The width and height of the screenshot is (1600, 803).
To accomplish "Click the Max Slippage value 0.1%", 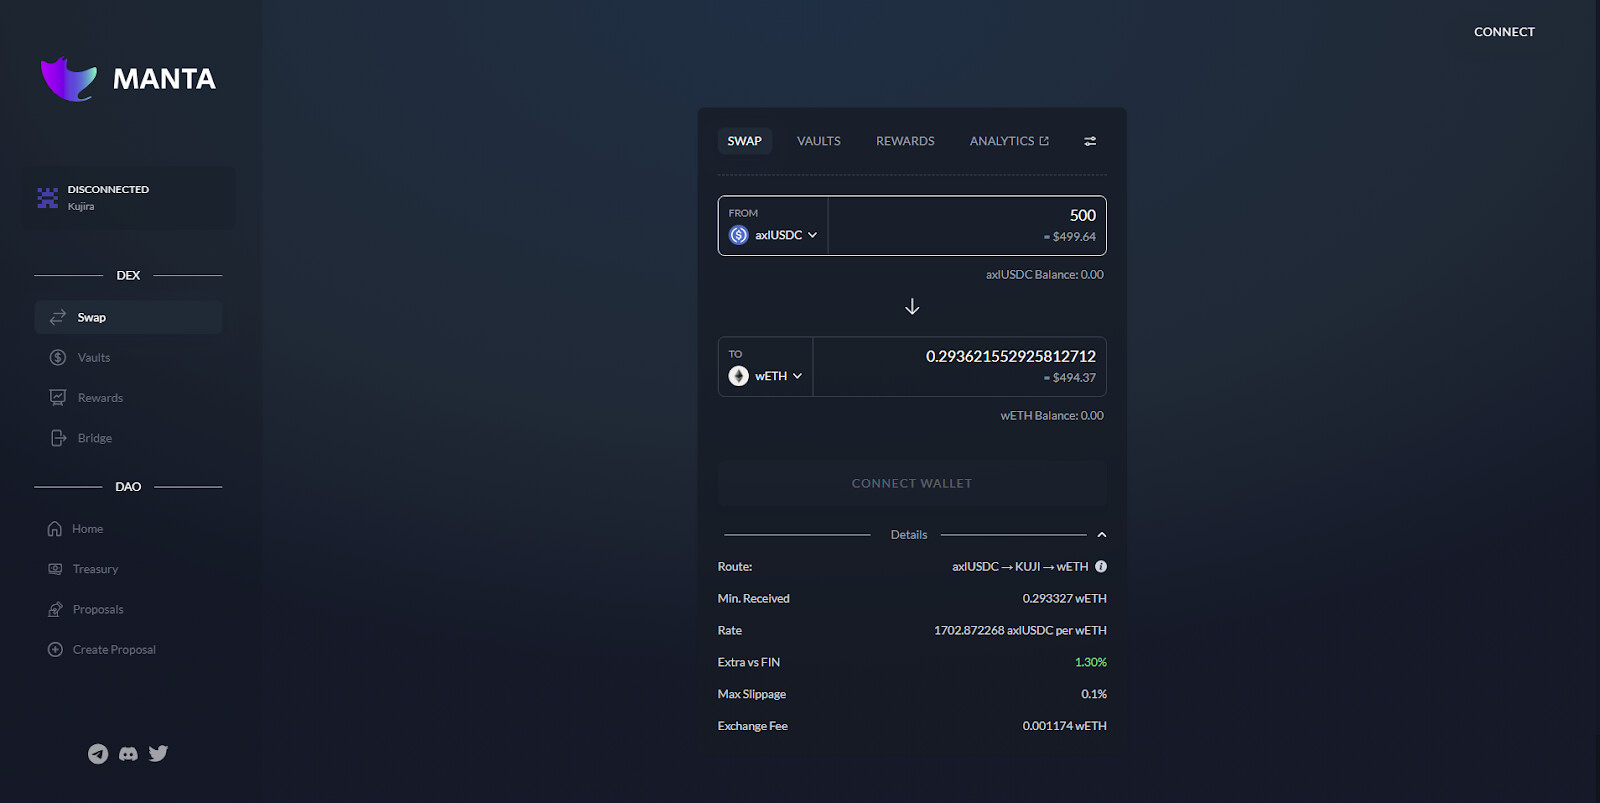I will pos(1094,694).
